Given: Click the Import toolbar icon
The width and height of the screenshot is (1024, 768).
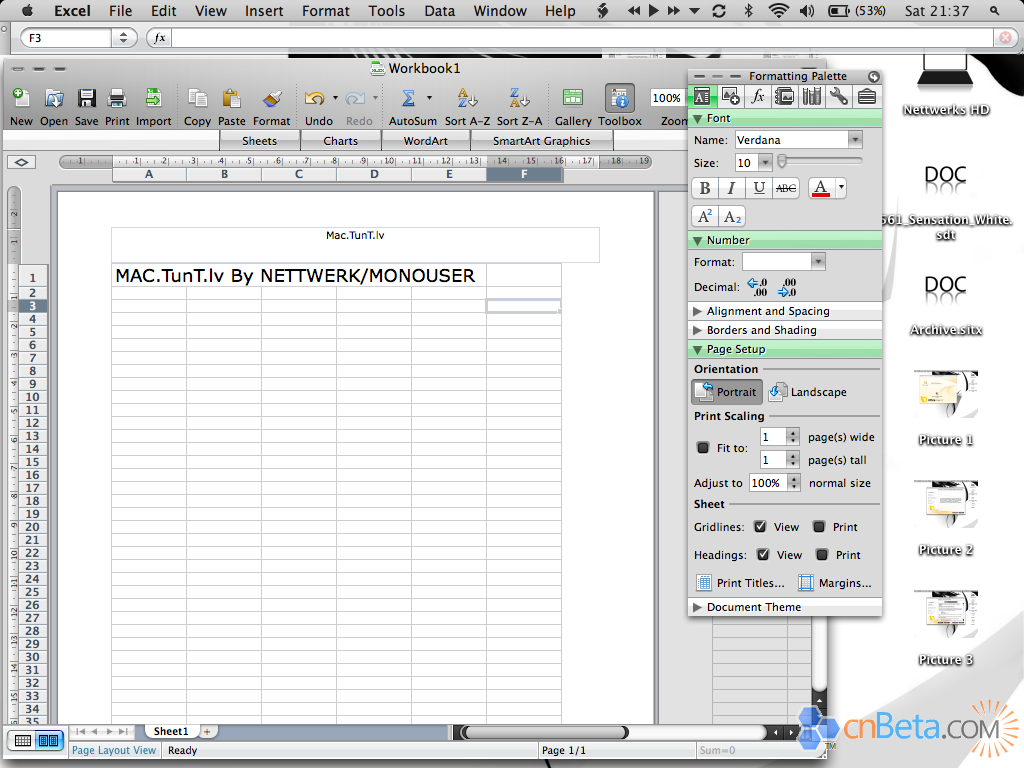Looking at the screenshot, I should click(x=153, y=98).
